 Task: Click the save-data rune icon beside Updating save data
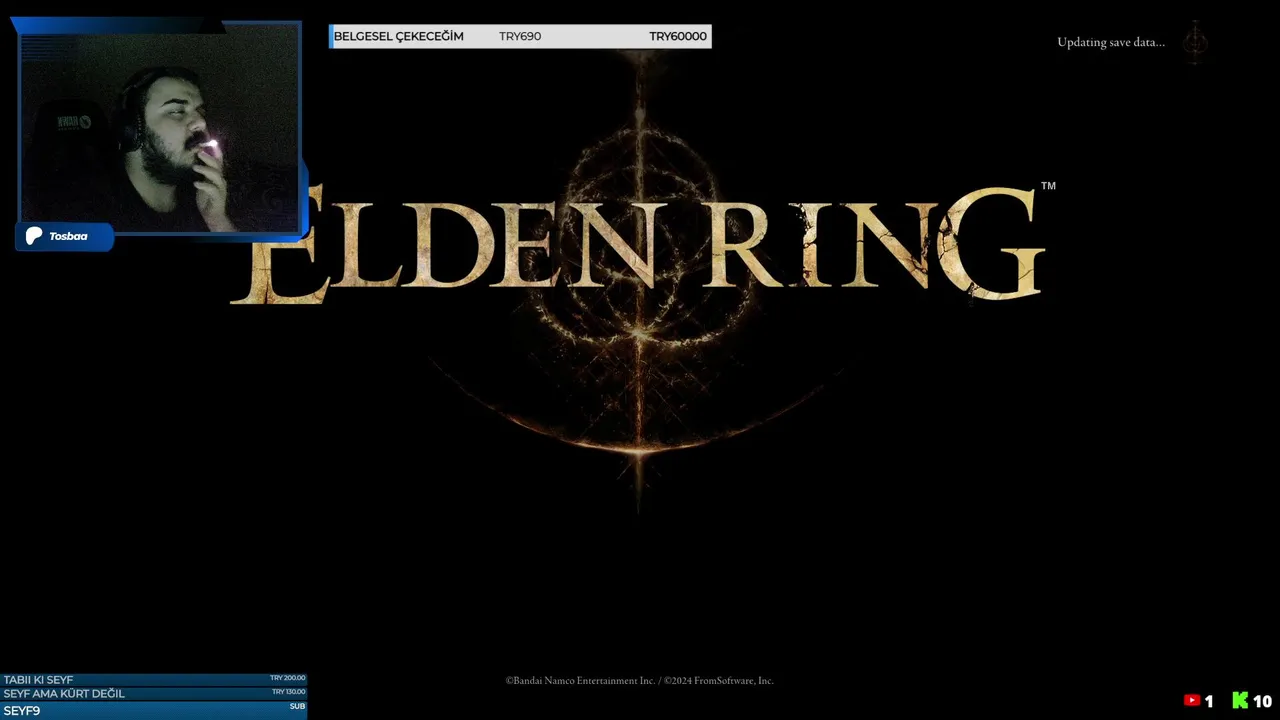[1196, 42]
